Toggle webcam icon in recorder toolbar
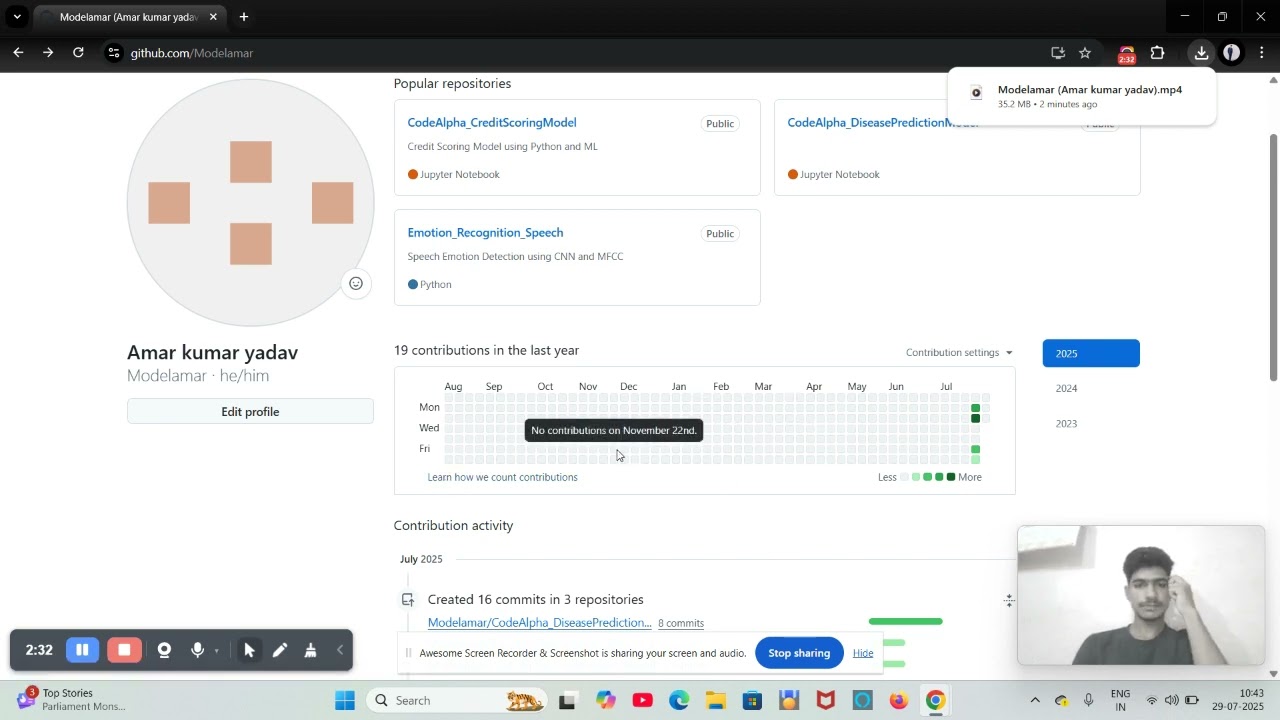1280x720 pixels. (164, 650)
